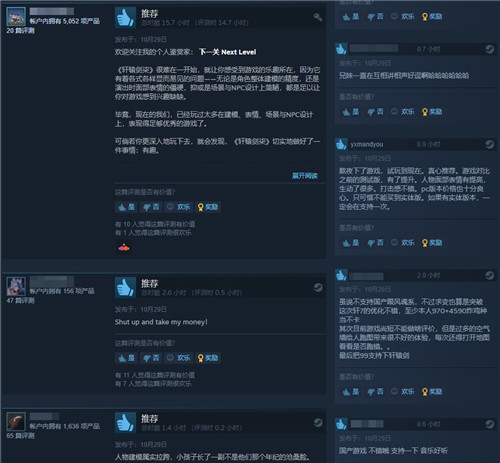The height and width of the screenshot is (463, 500).
Task: Click the thumbs-up icon on the third review (1.4 hours)
Action: tap(125, 422)
